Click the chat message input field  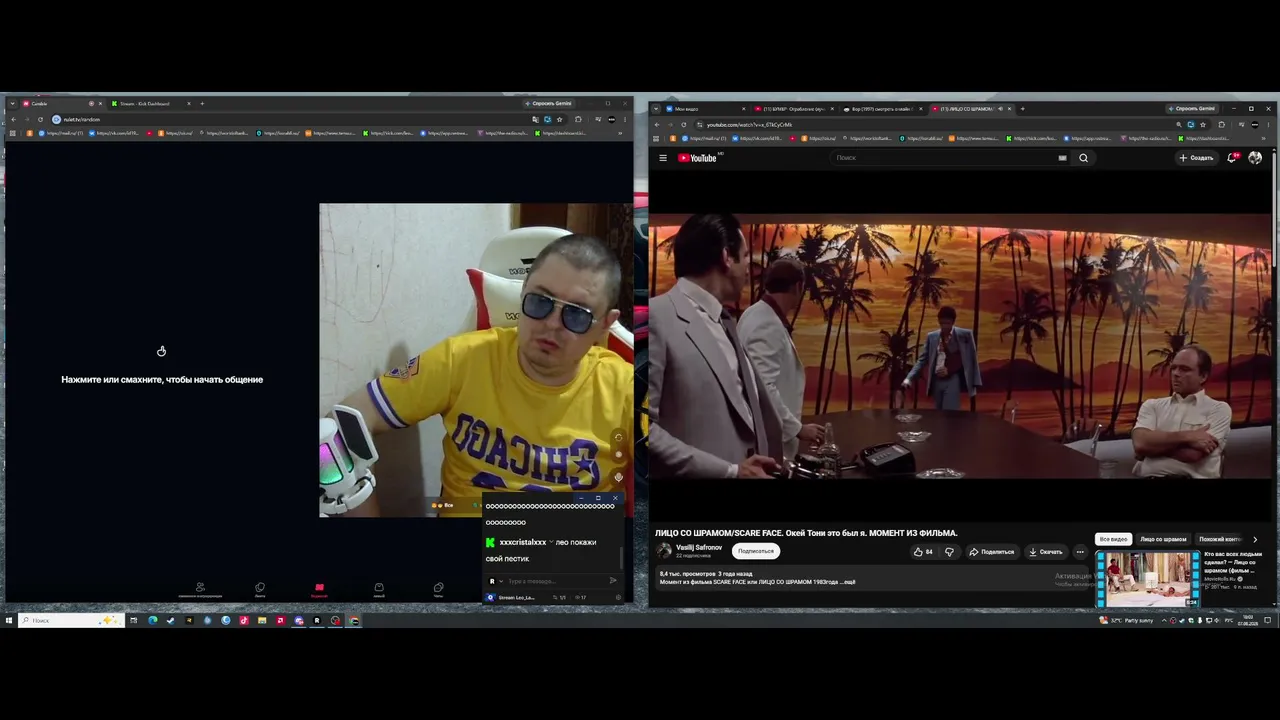point(553,581)
